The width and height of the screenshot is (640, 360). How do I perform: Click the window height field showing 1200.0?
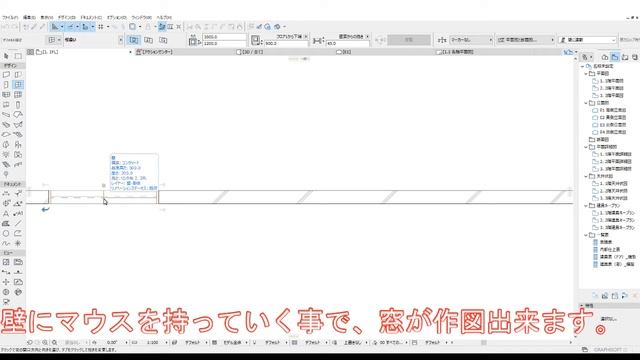224,43
